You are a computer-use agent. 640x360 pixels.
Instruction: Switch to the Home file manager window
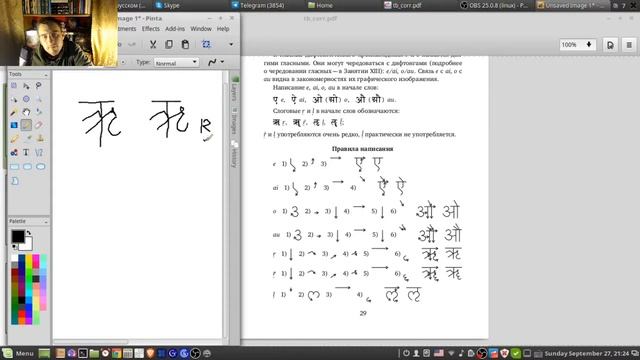click(320, 5)
